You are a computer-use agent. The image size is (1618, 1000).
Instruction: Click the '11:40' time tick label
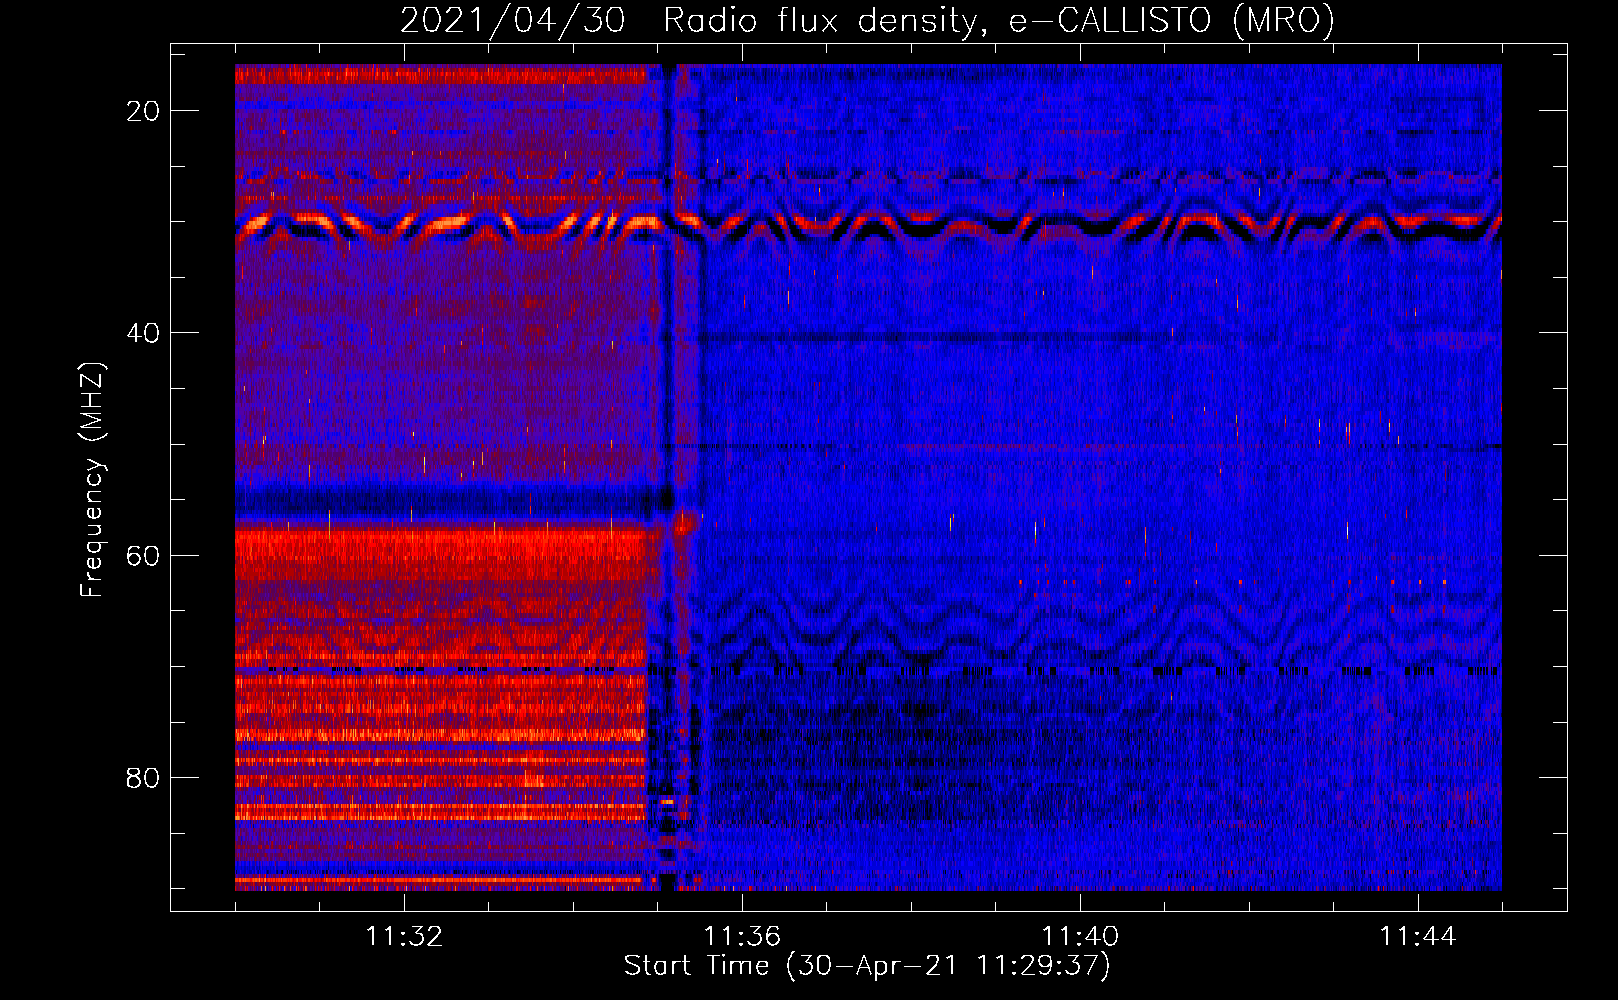[1080, 937]
